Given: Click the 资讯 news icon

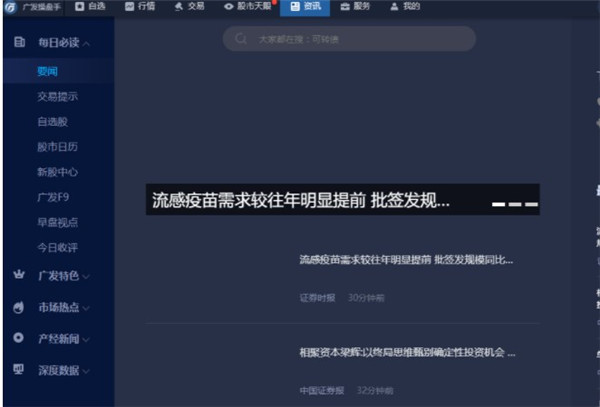Looking at the screenshot, I should point(295,7).
